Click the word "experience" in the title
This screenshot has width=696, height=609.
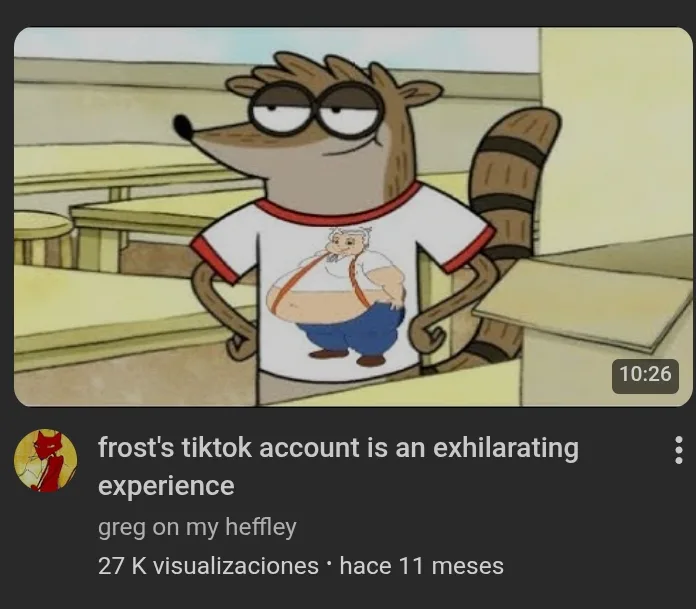166,486
